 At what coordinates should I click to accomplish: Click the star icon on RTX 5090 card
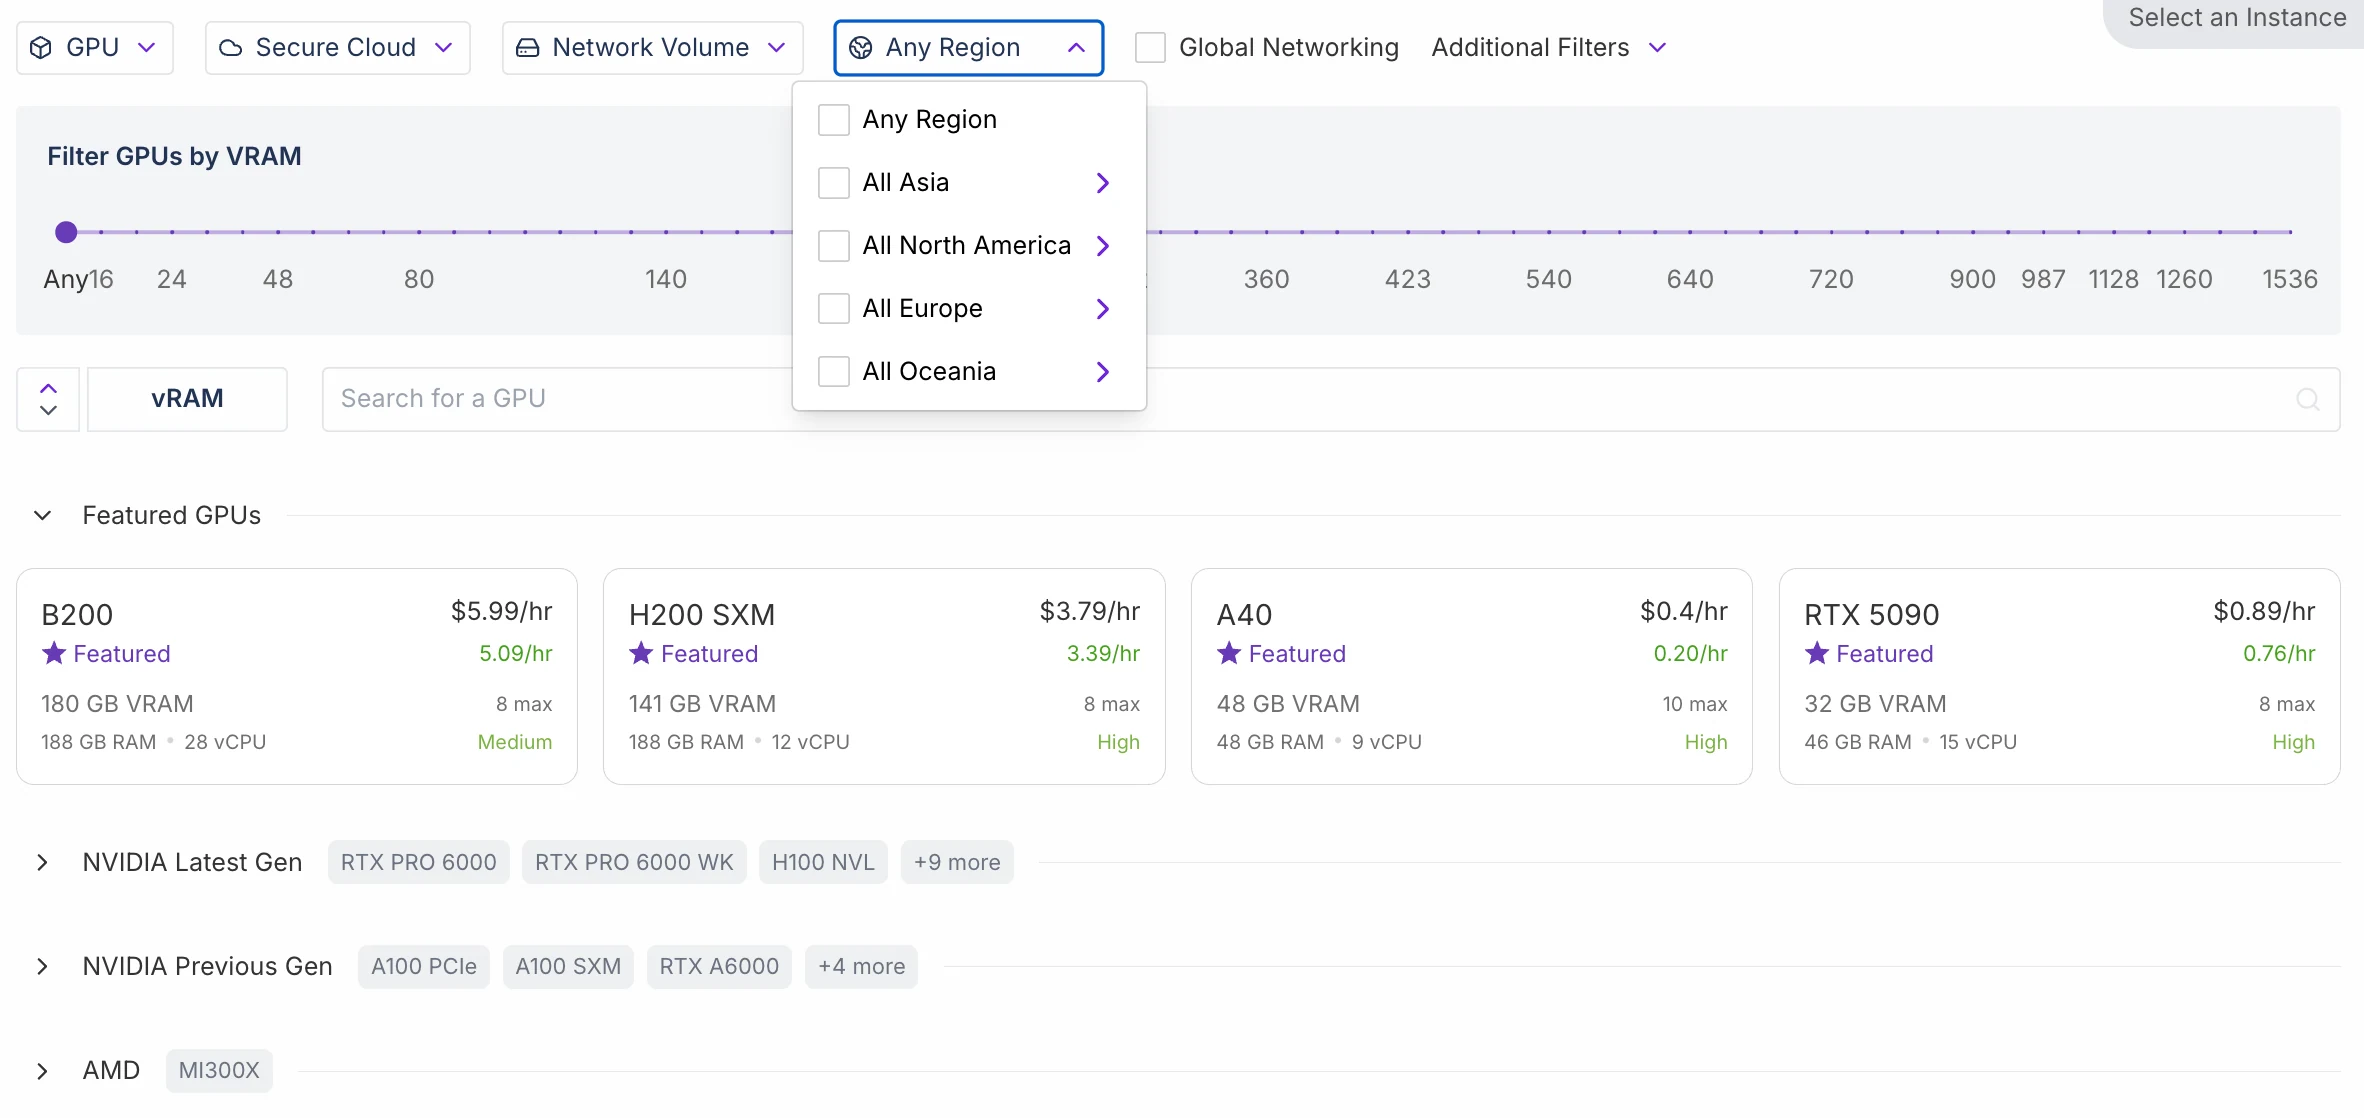pyautogui.click(x=1817, y=654)
